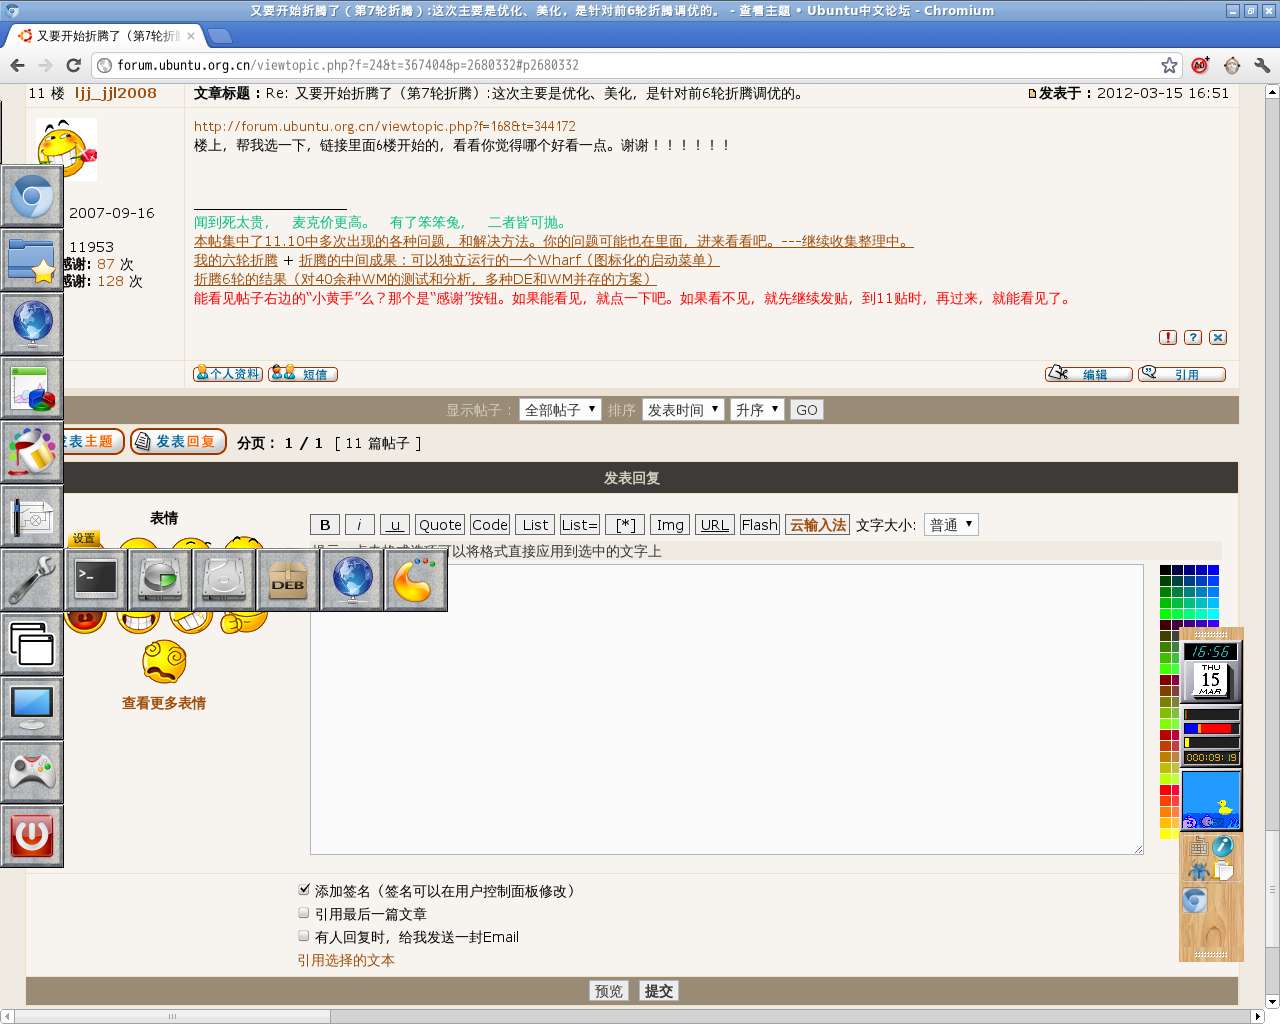The image size is (1280, 1024).
Task: Click the Img BBCode button
Action: click(670, 525)
